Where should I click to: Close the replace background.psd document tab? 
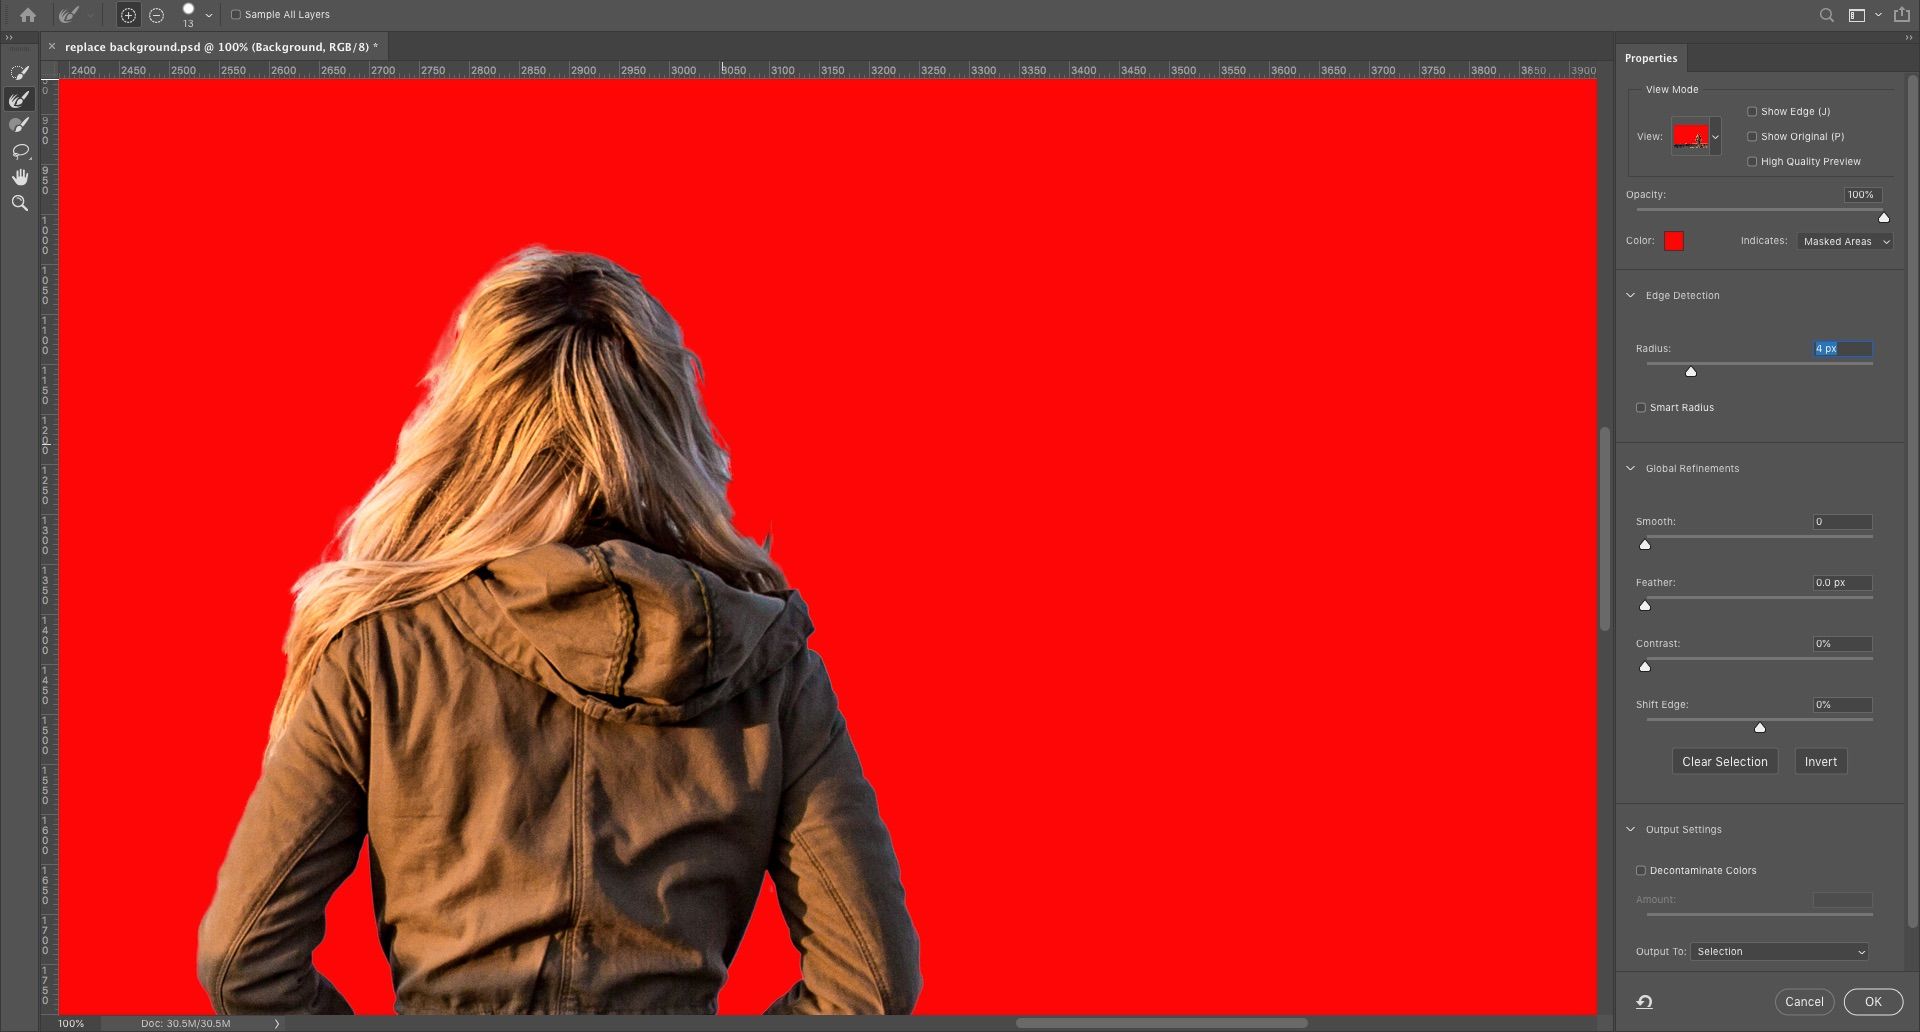click(52, 47)
